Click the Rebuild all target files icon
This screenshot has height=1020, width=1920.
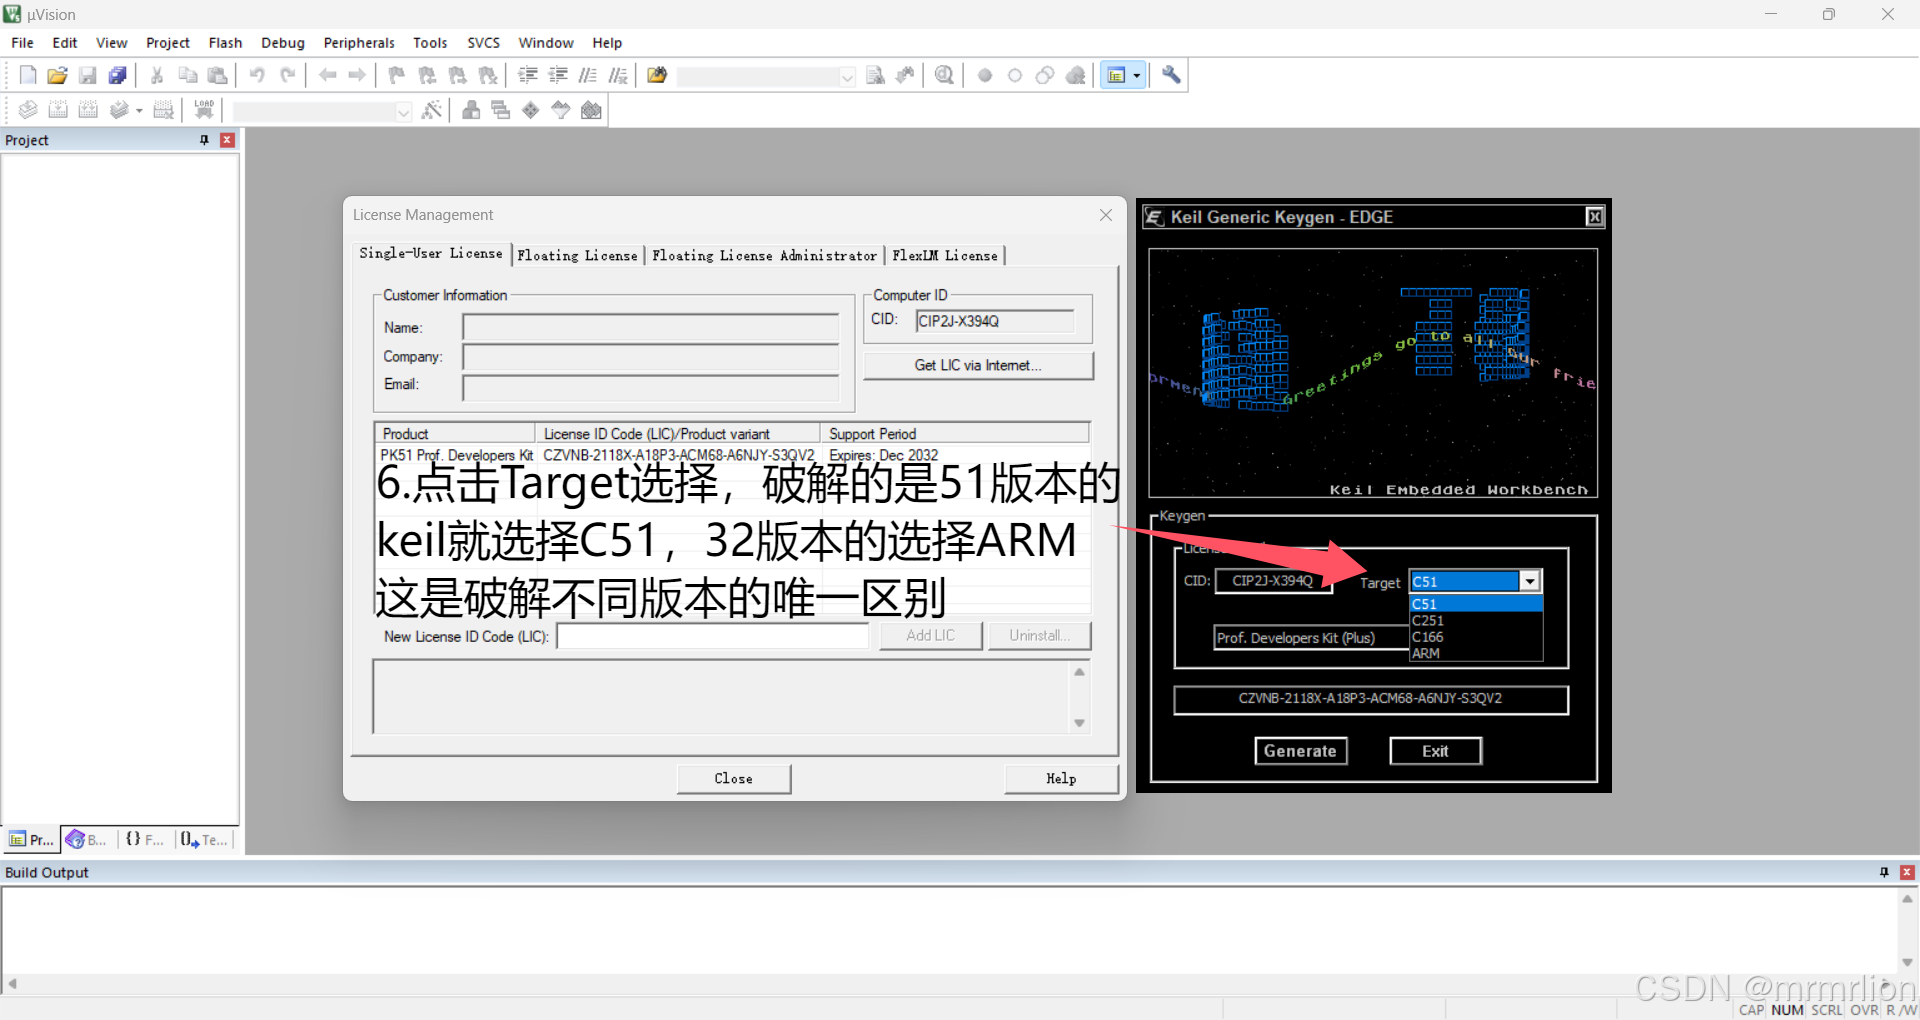coord(88,110)
